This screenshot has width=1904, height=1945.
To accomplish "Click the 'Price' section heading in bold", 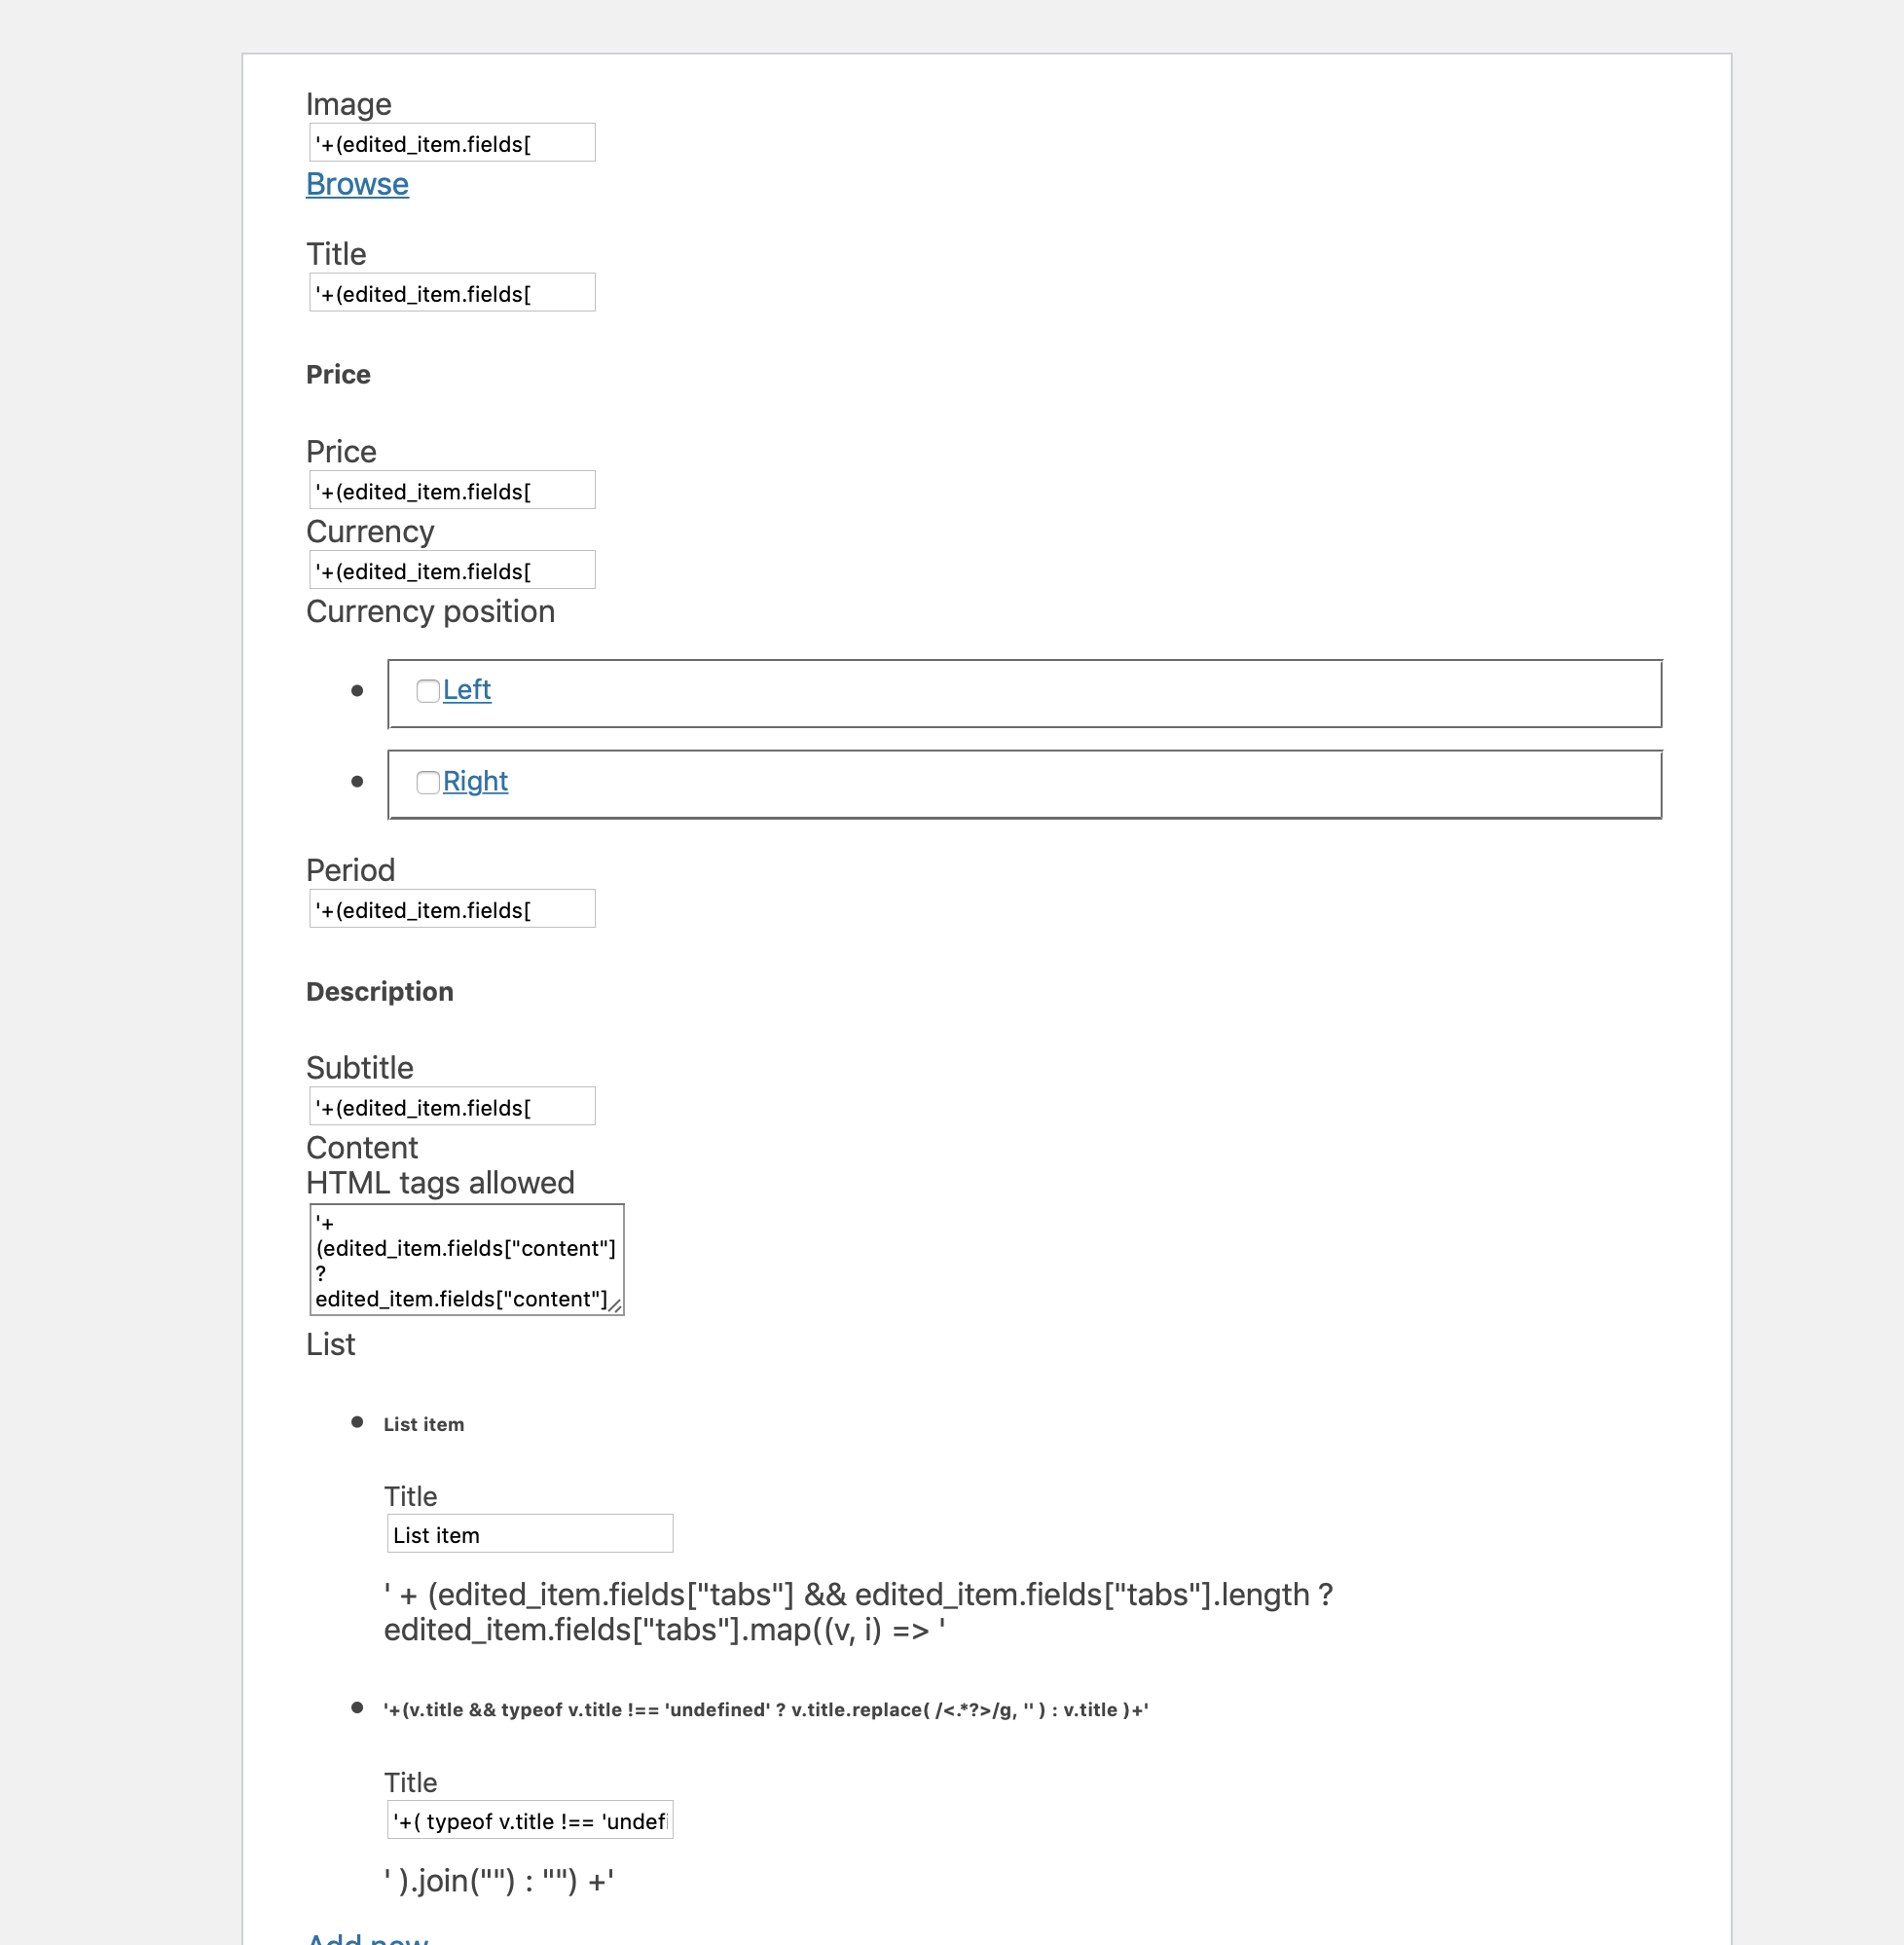I will 338,375.
